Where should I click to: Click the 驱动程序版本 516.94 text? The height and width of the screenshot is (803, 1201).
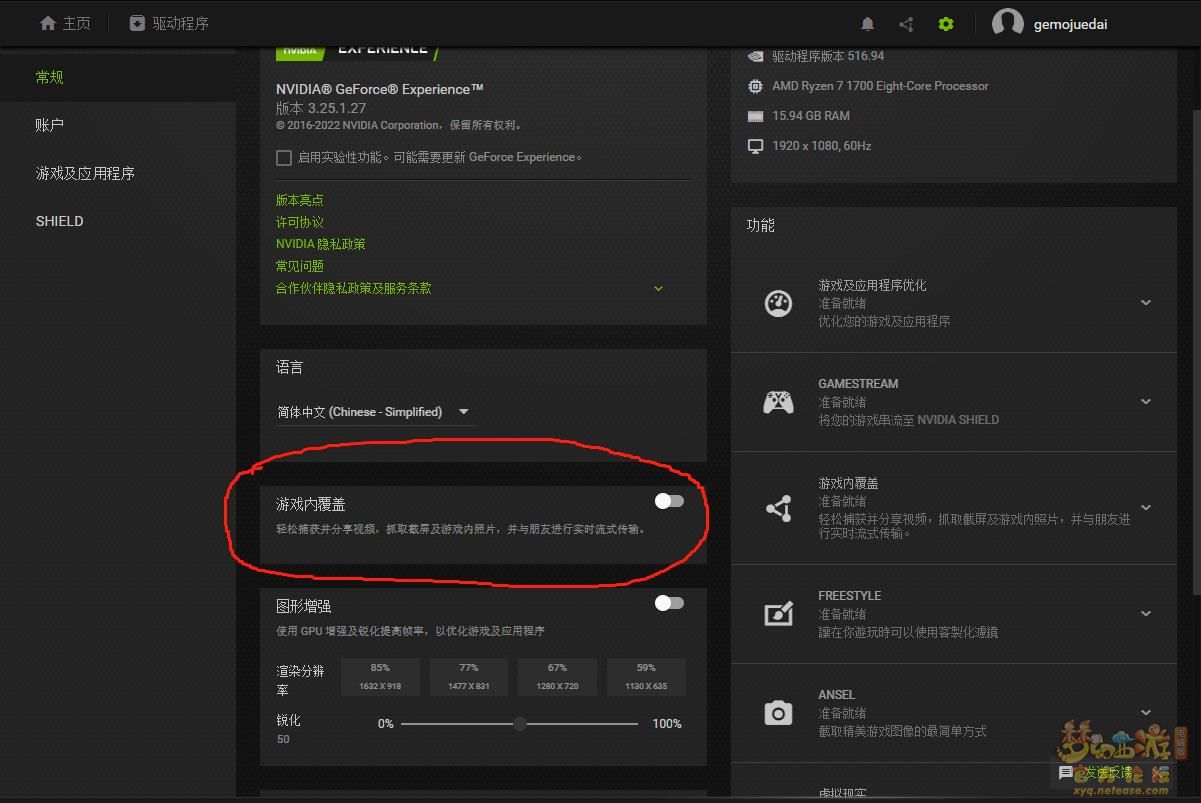828,56
